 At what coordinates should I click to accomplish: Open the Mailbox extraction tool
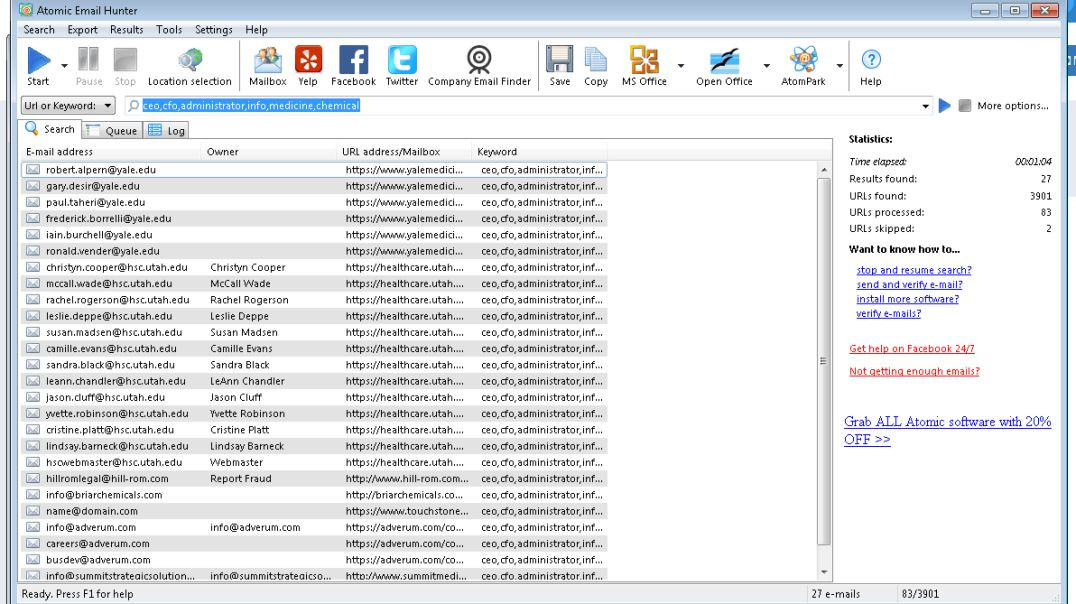(268, 66)
